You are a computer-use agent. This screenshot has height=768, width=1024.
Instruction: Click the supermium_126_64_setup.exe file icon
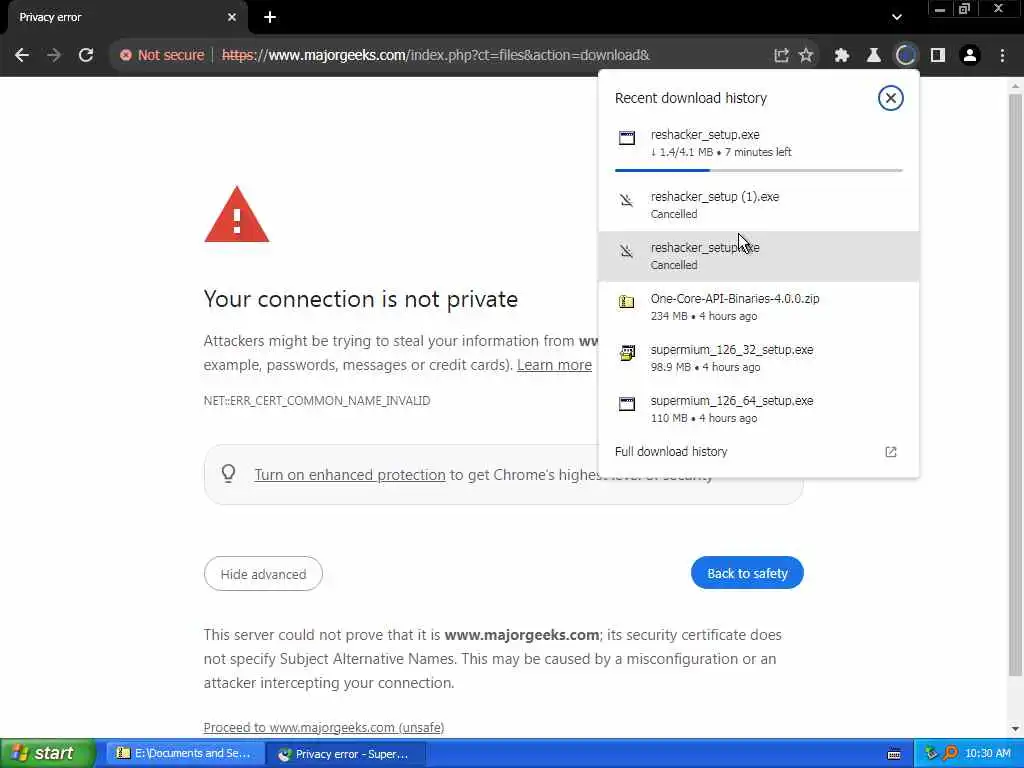627,404
